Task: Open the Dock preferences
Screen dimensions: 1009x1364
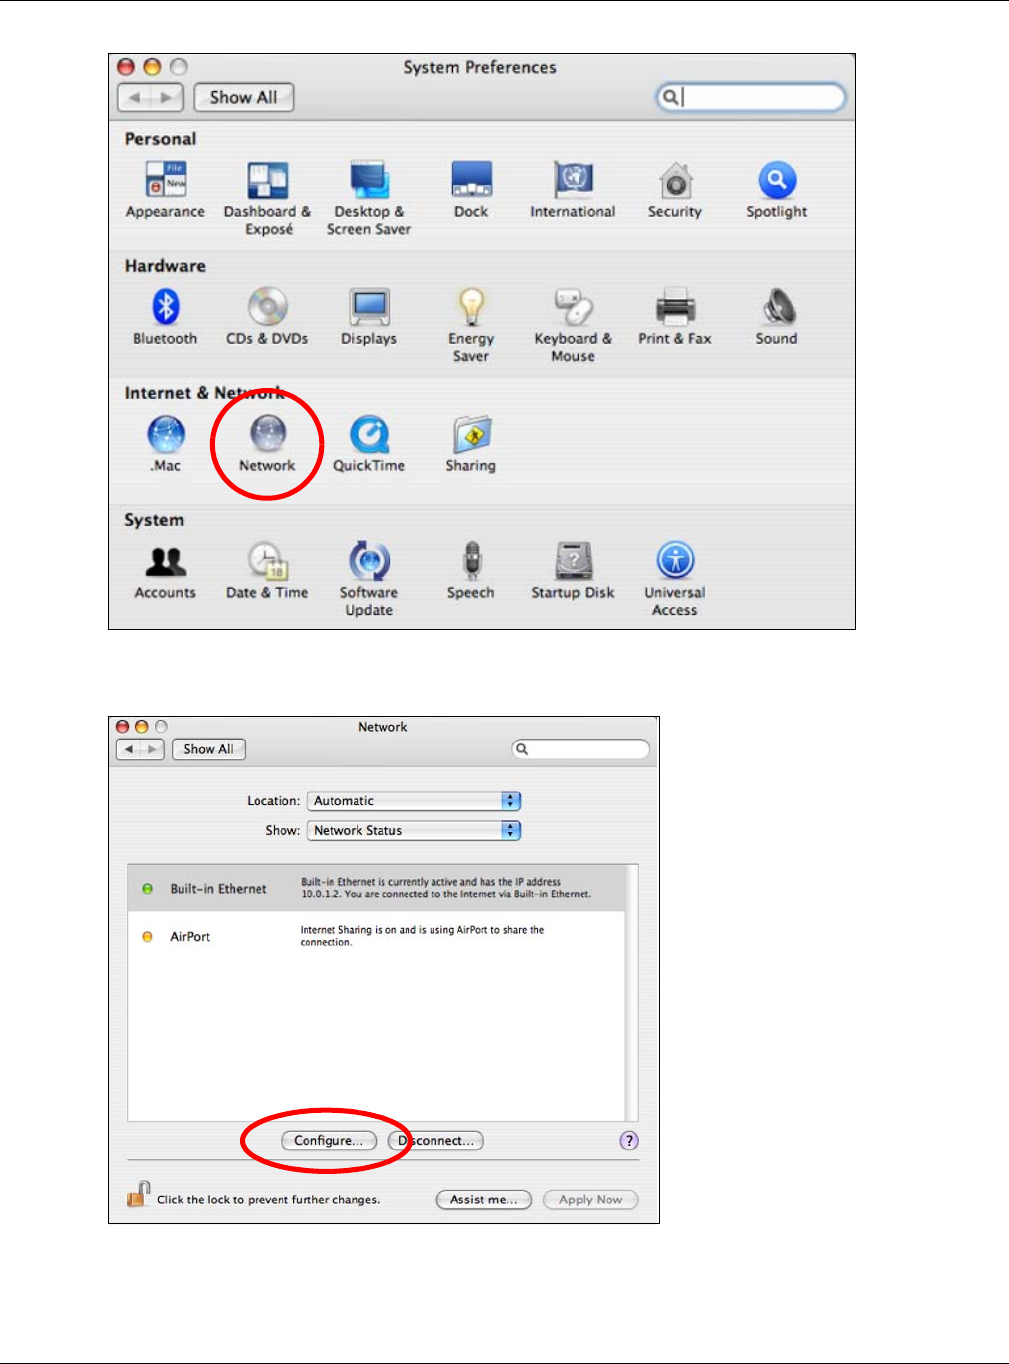Action: tap(471, 190)
